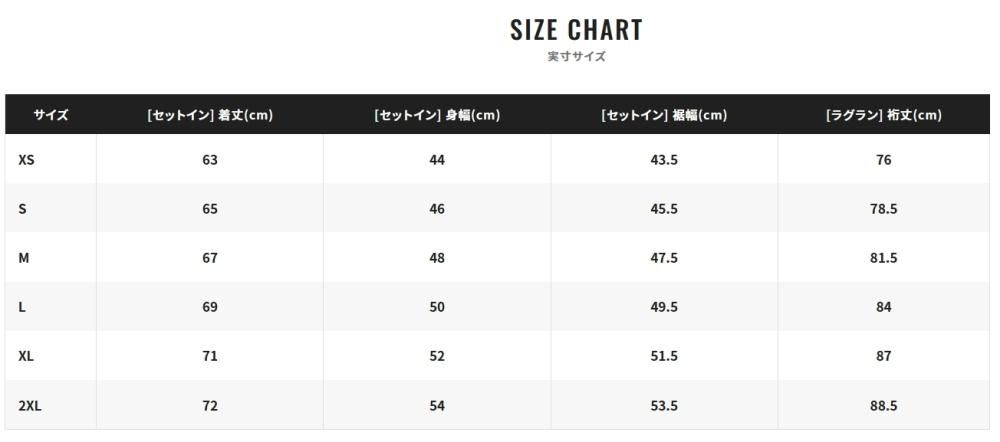Click the 2XL size row label

tap(29, 406)
